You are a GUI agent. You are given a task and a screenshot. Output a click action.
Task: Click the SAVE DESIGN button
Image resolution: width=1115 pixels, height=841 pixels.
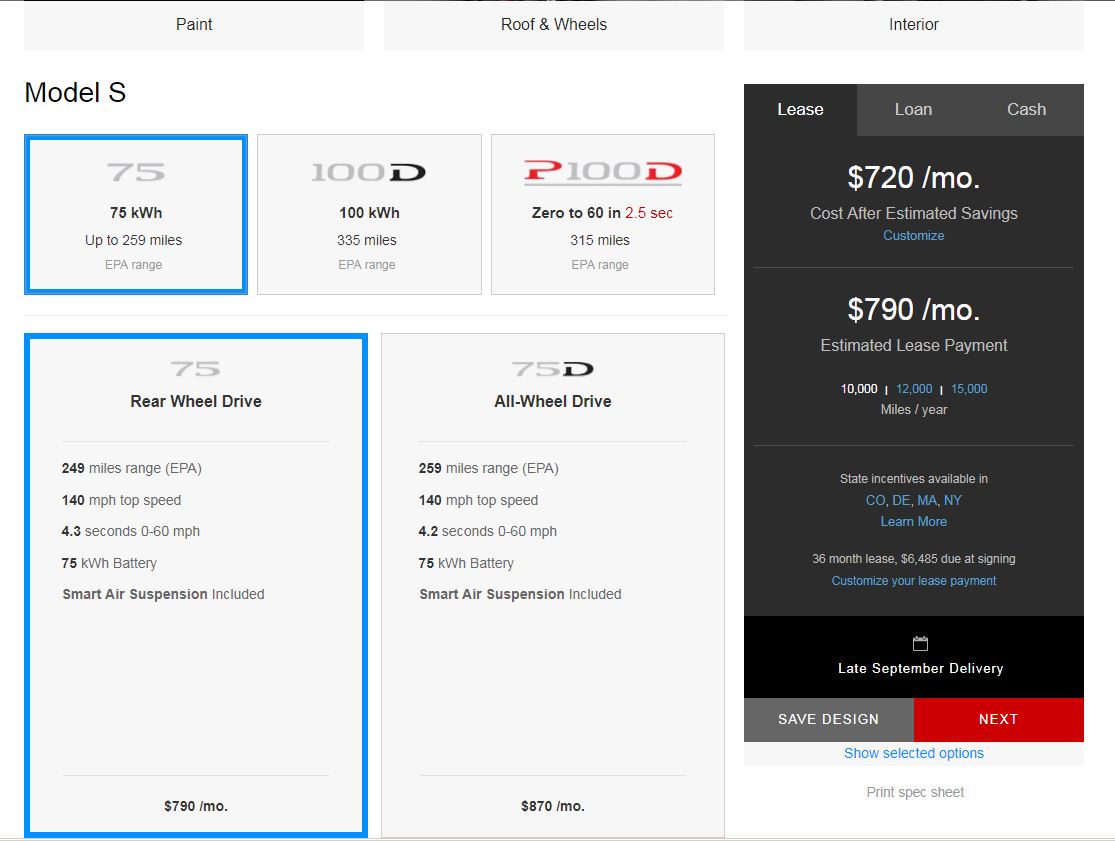[x=828, y=720]
